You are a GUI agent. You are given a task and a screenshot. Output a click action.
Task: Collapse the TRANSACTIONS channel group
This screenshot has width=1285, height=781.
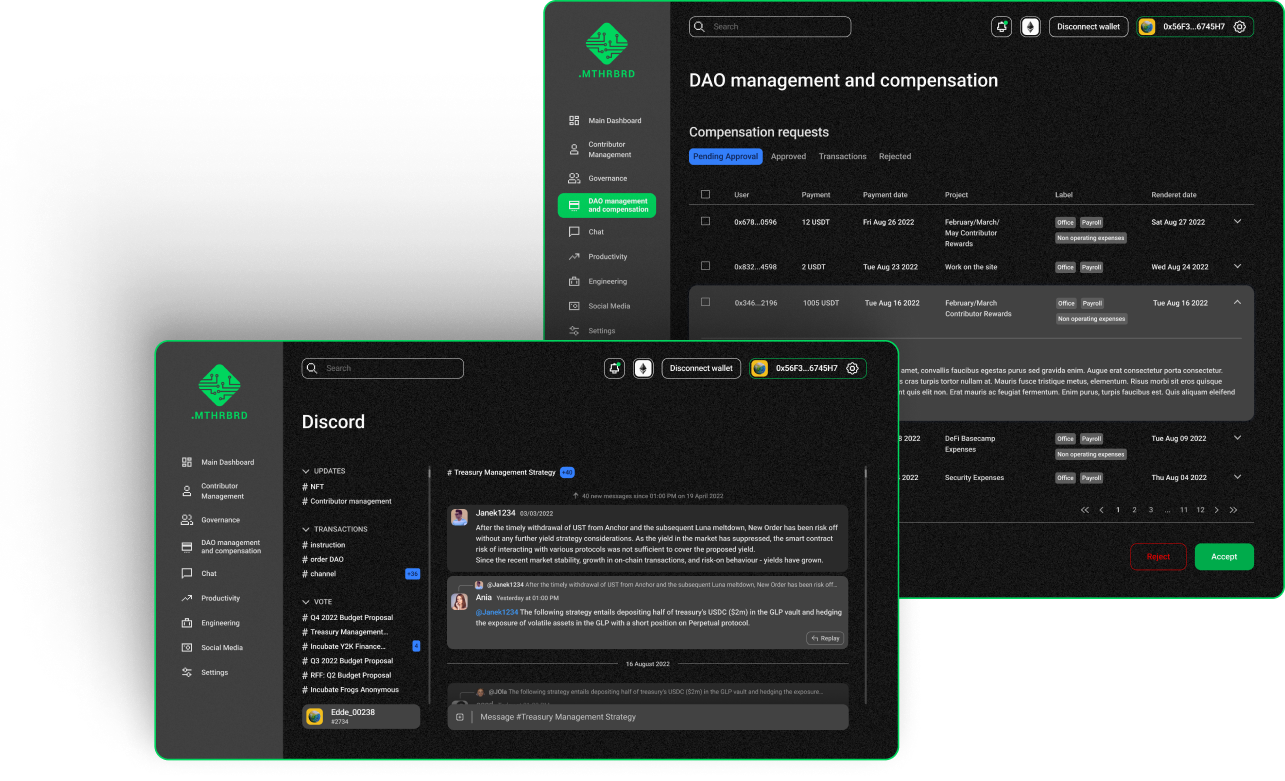tap(306, 529)
